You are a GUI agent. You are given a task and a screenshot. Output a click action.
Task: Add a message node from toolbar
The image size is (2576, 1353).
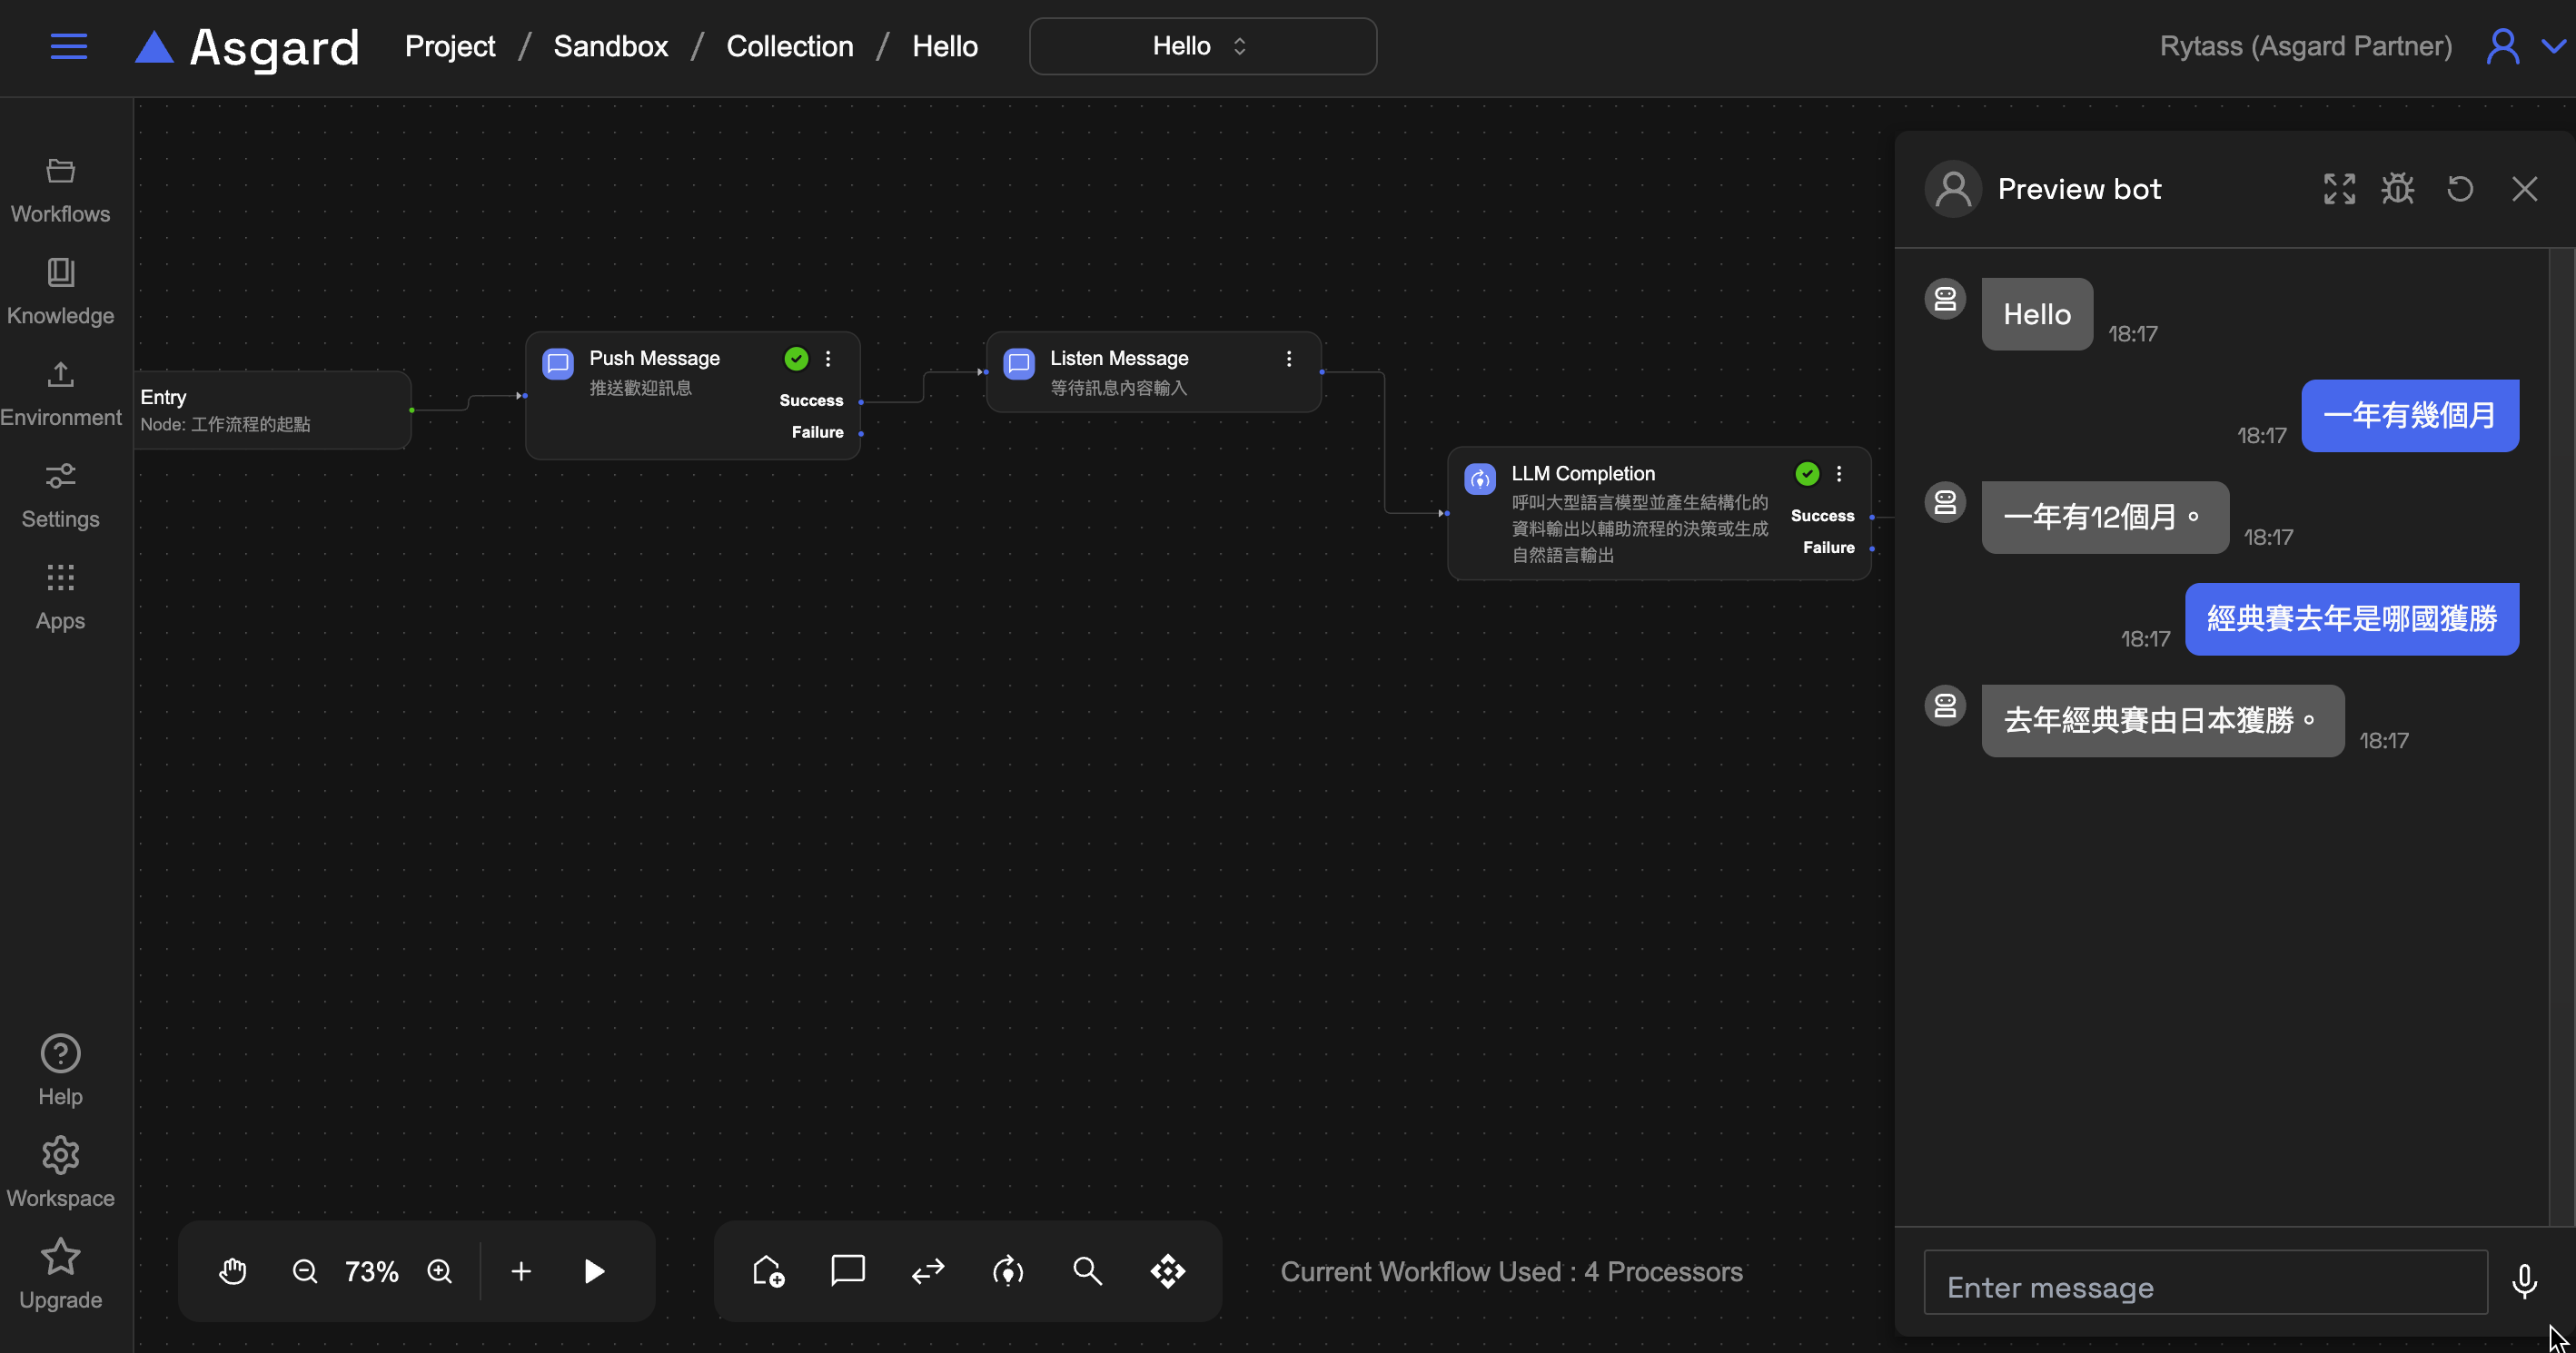tap(847, 1271)
